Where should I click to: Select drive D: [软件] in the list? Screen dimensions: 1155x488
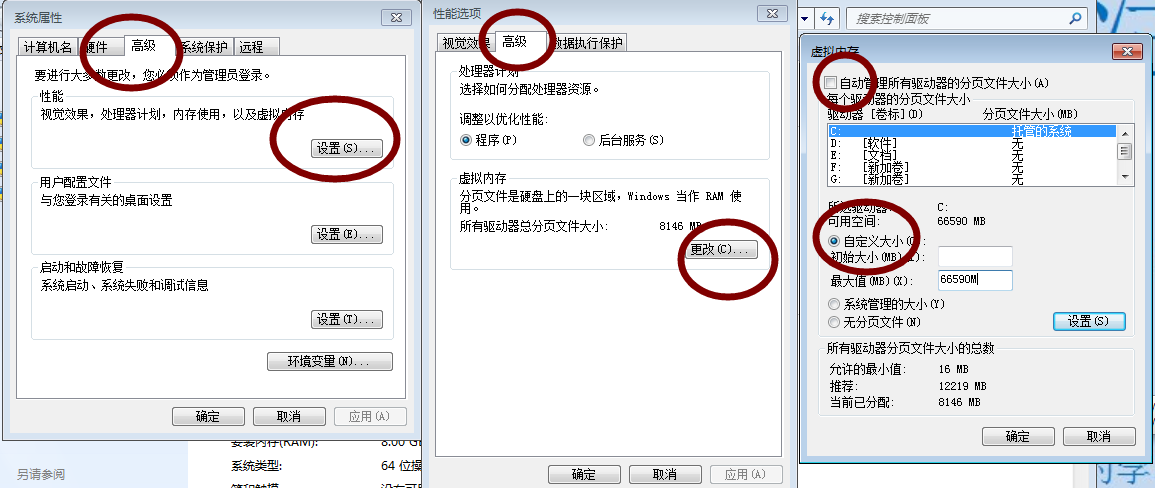coord(972,143)
